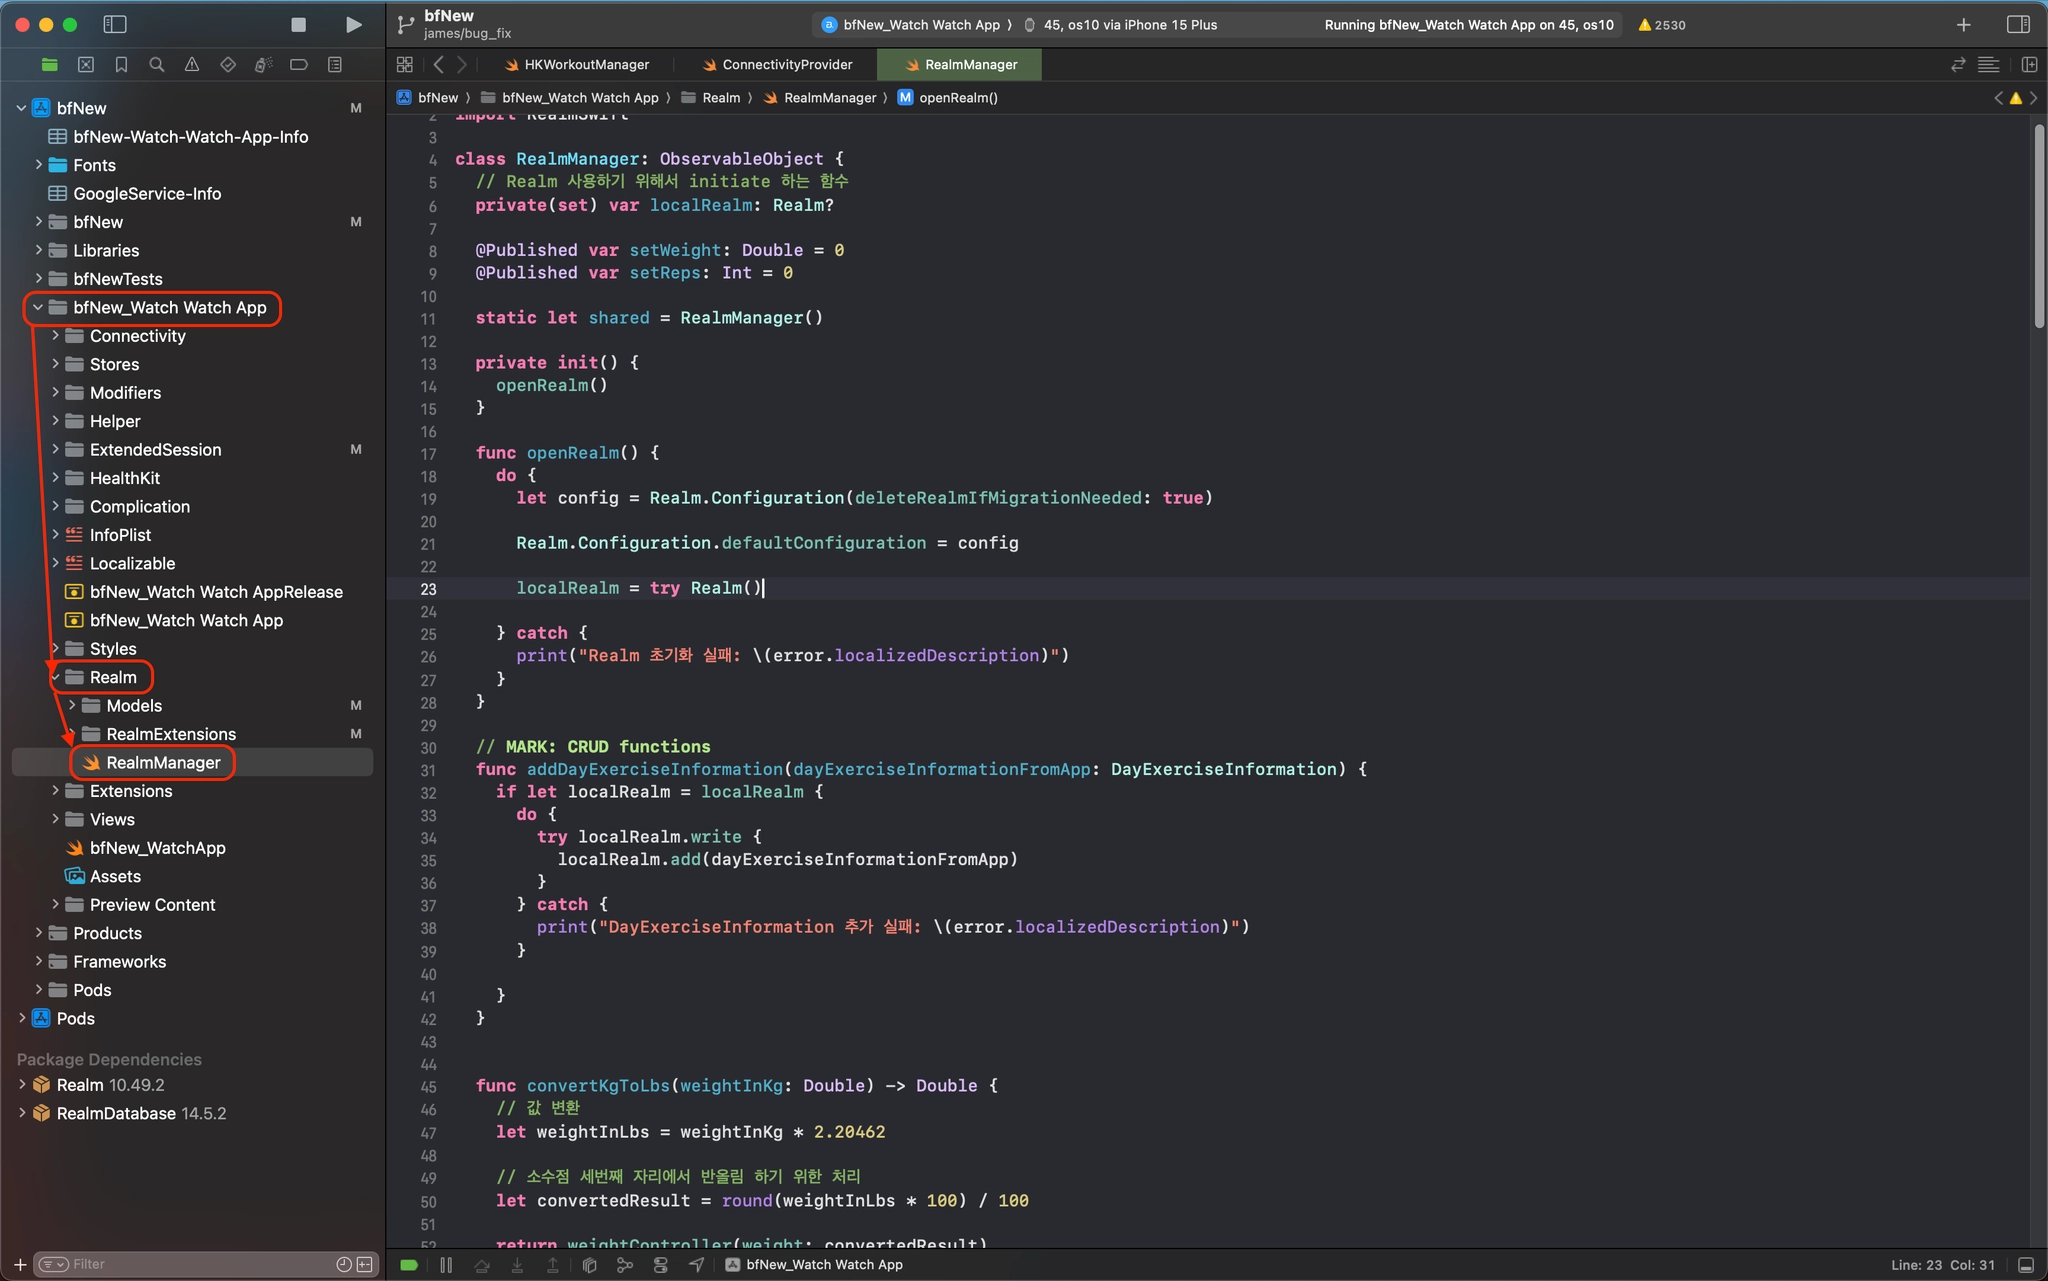Stop the running app
This screenshot has height=1281, width=2048.
(x=298, y=25)
